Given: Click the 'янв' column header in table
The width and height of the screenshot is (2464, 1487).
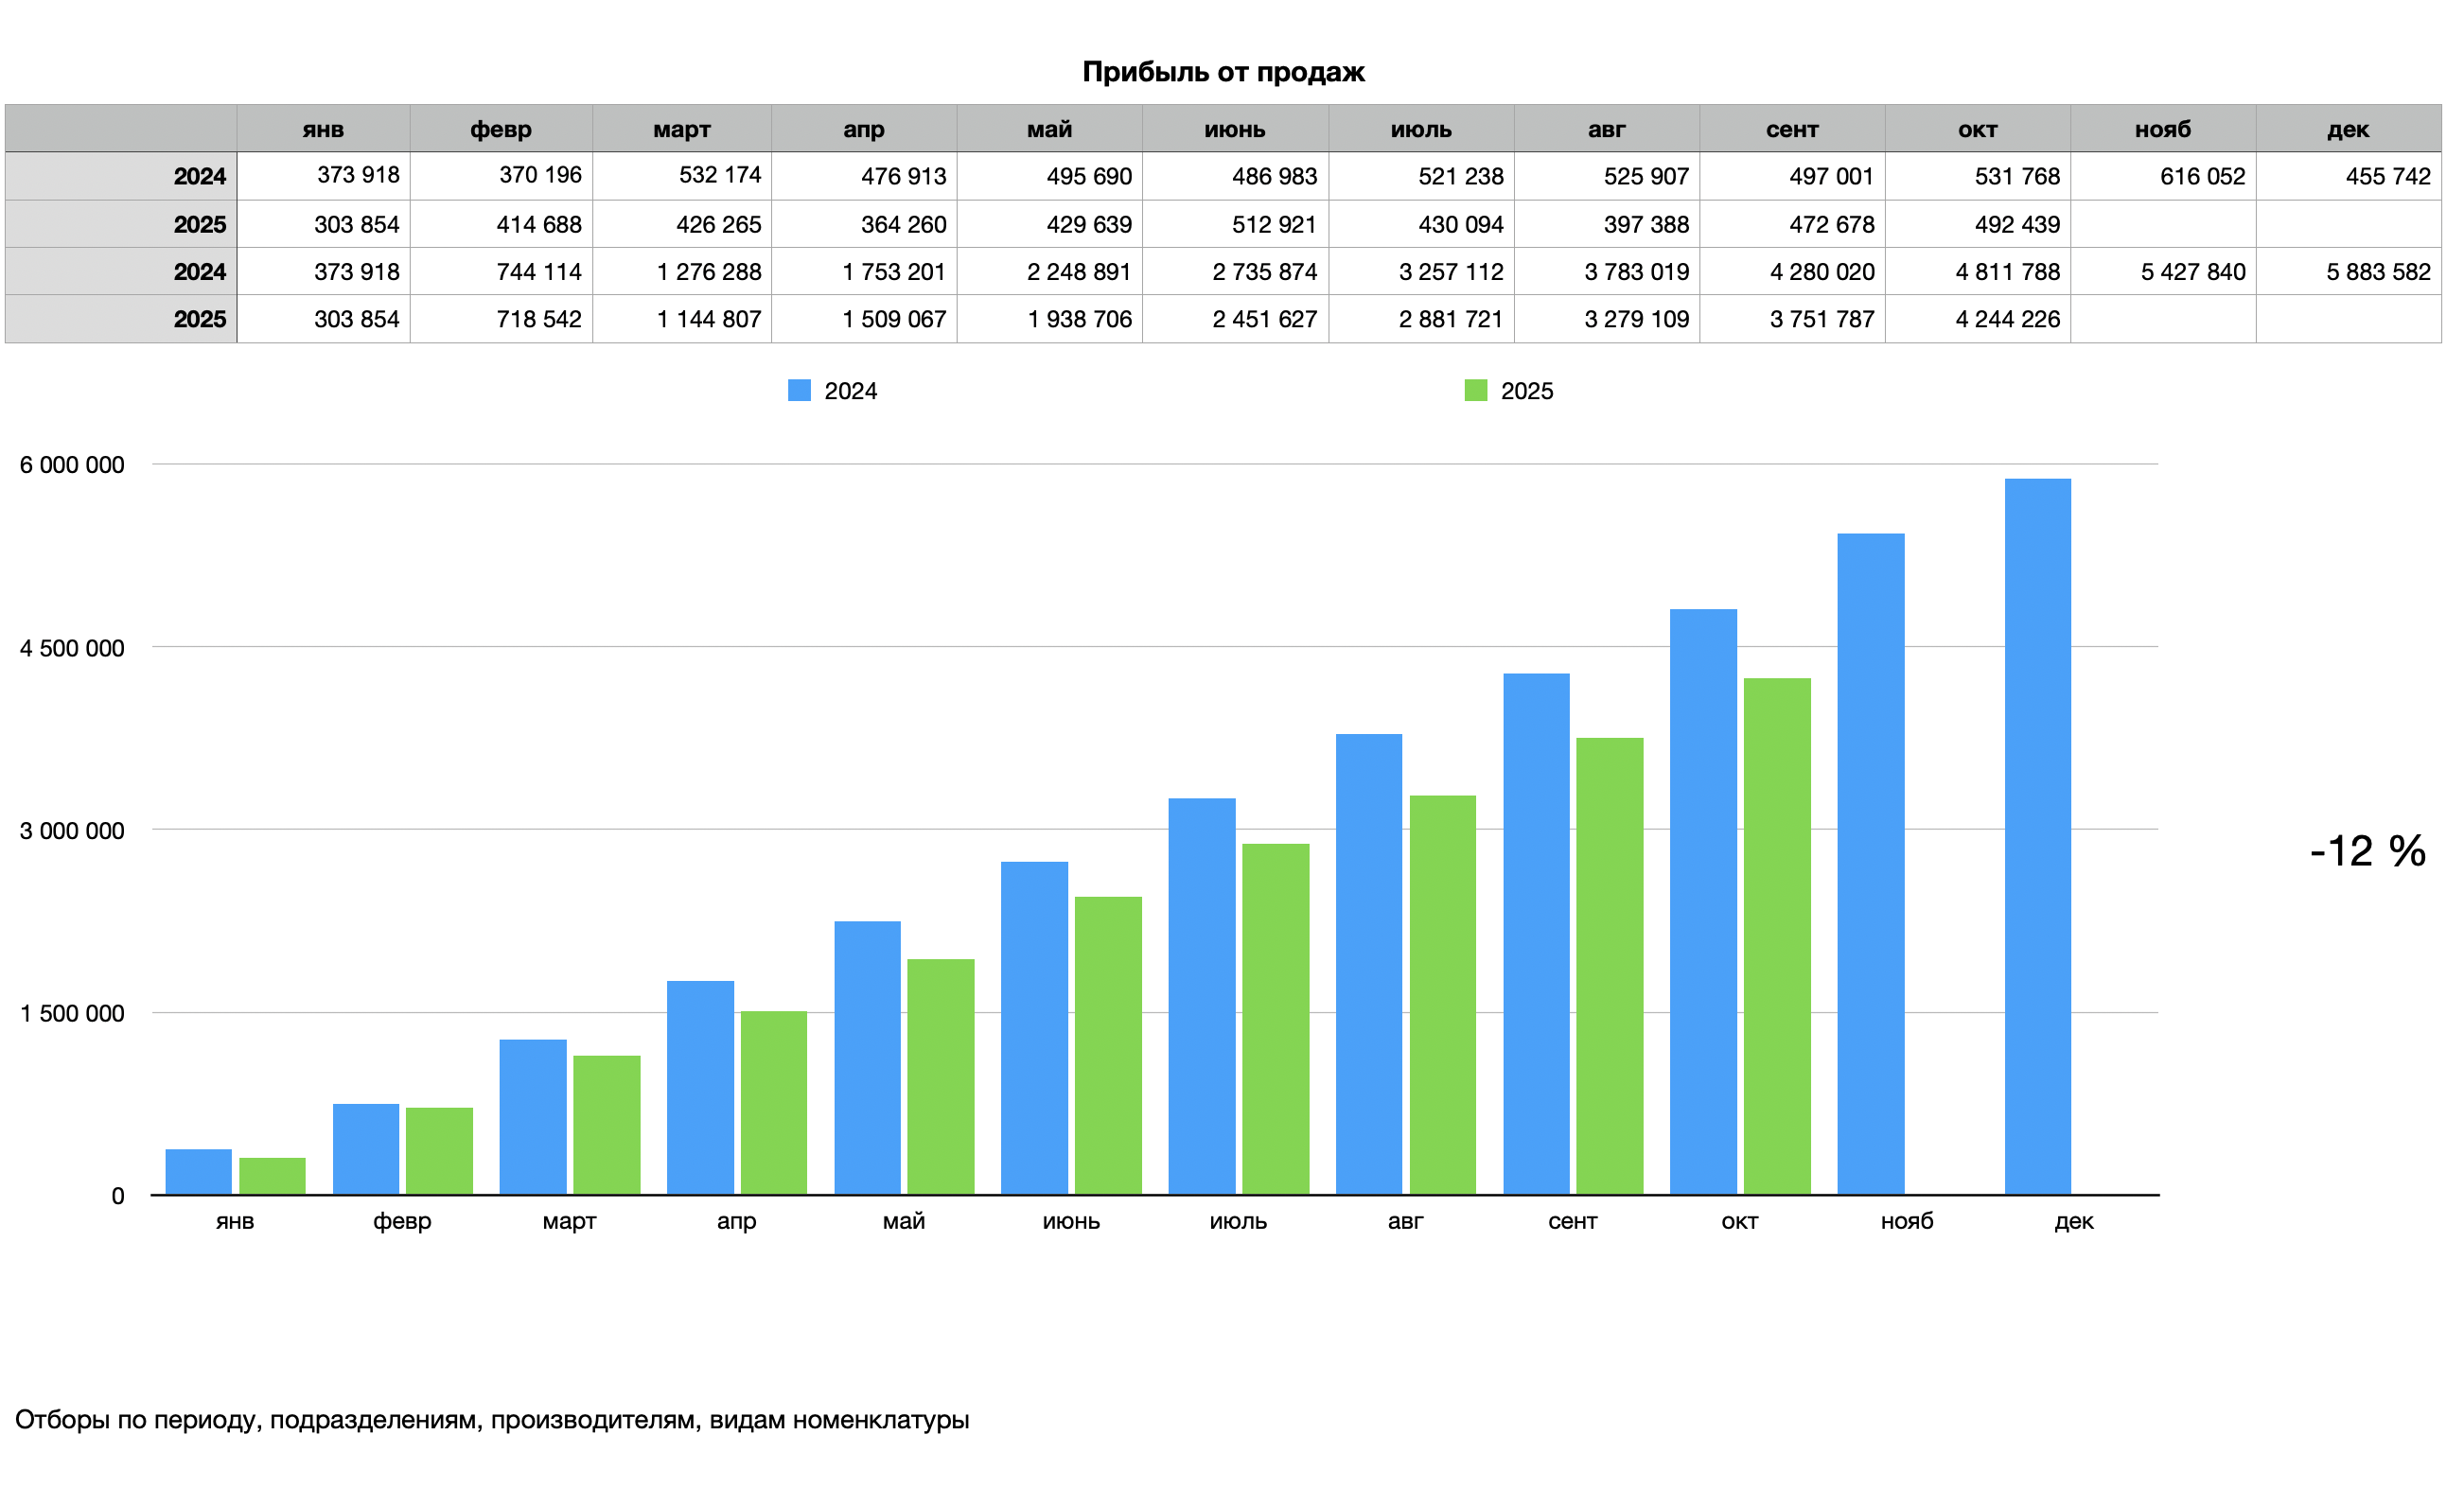Looking at the screenshot, I should click(x=323, y=129).
